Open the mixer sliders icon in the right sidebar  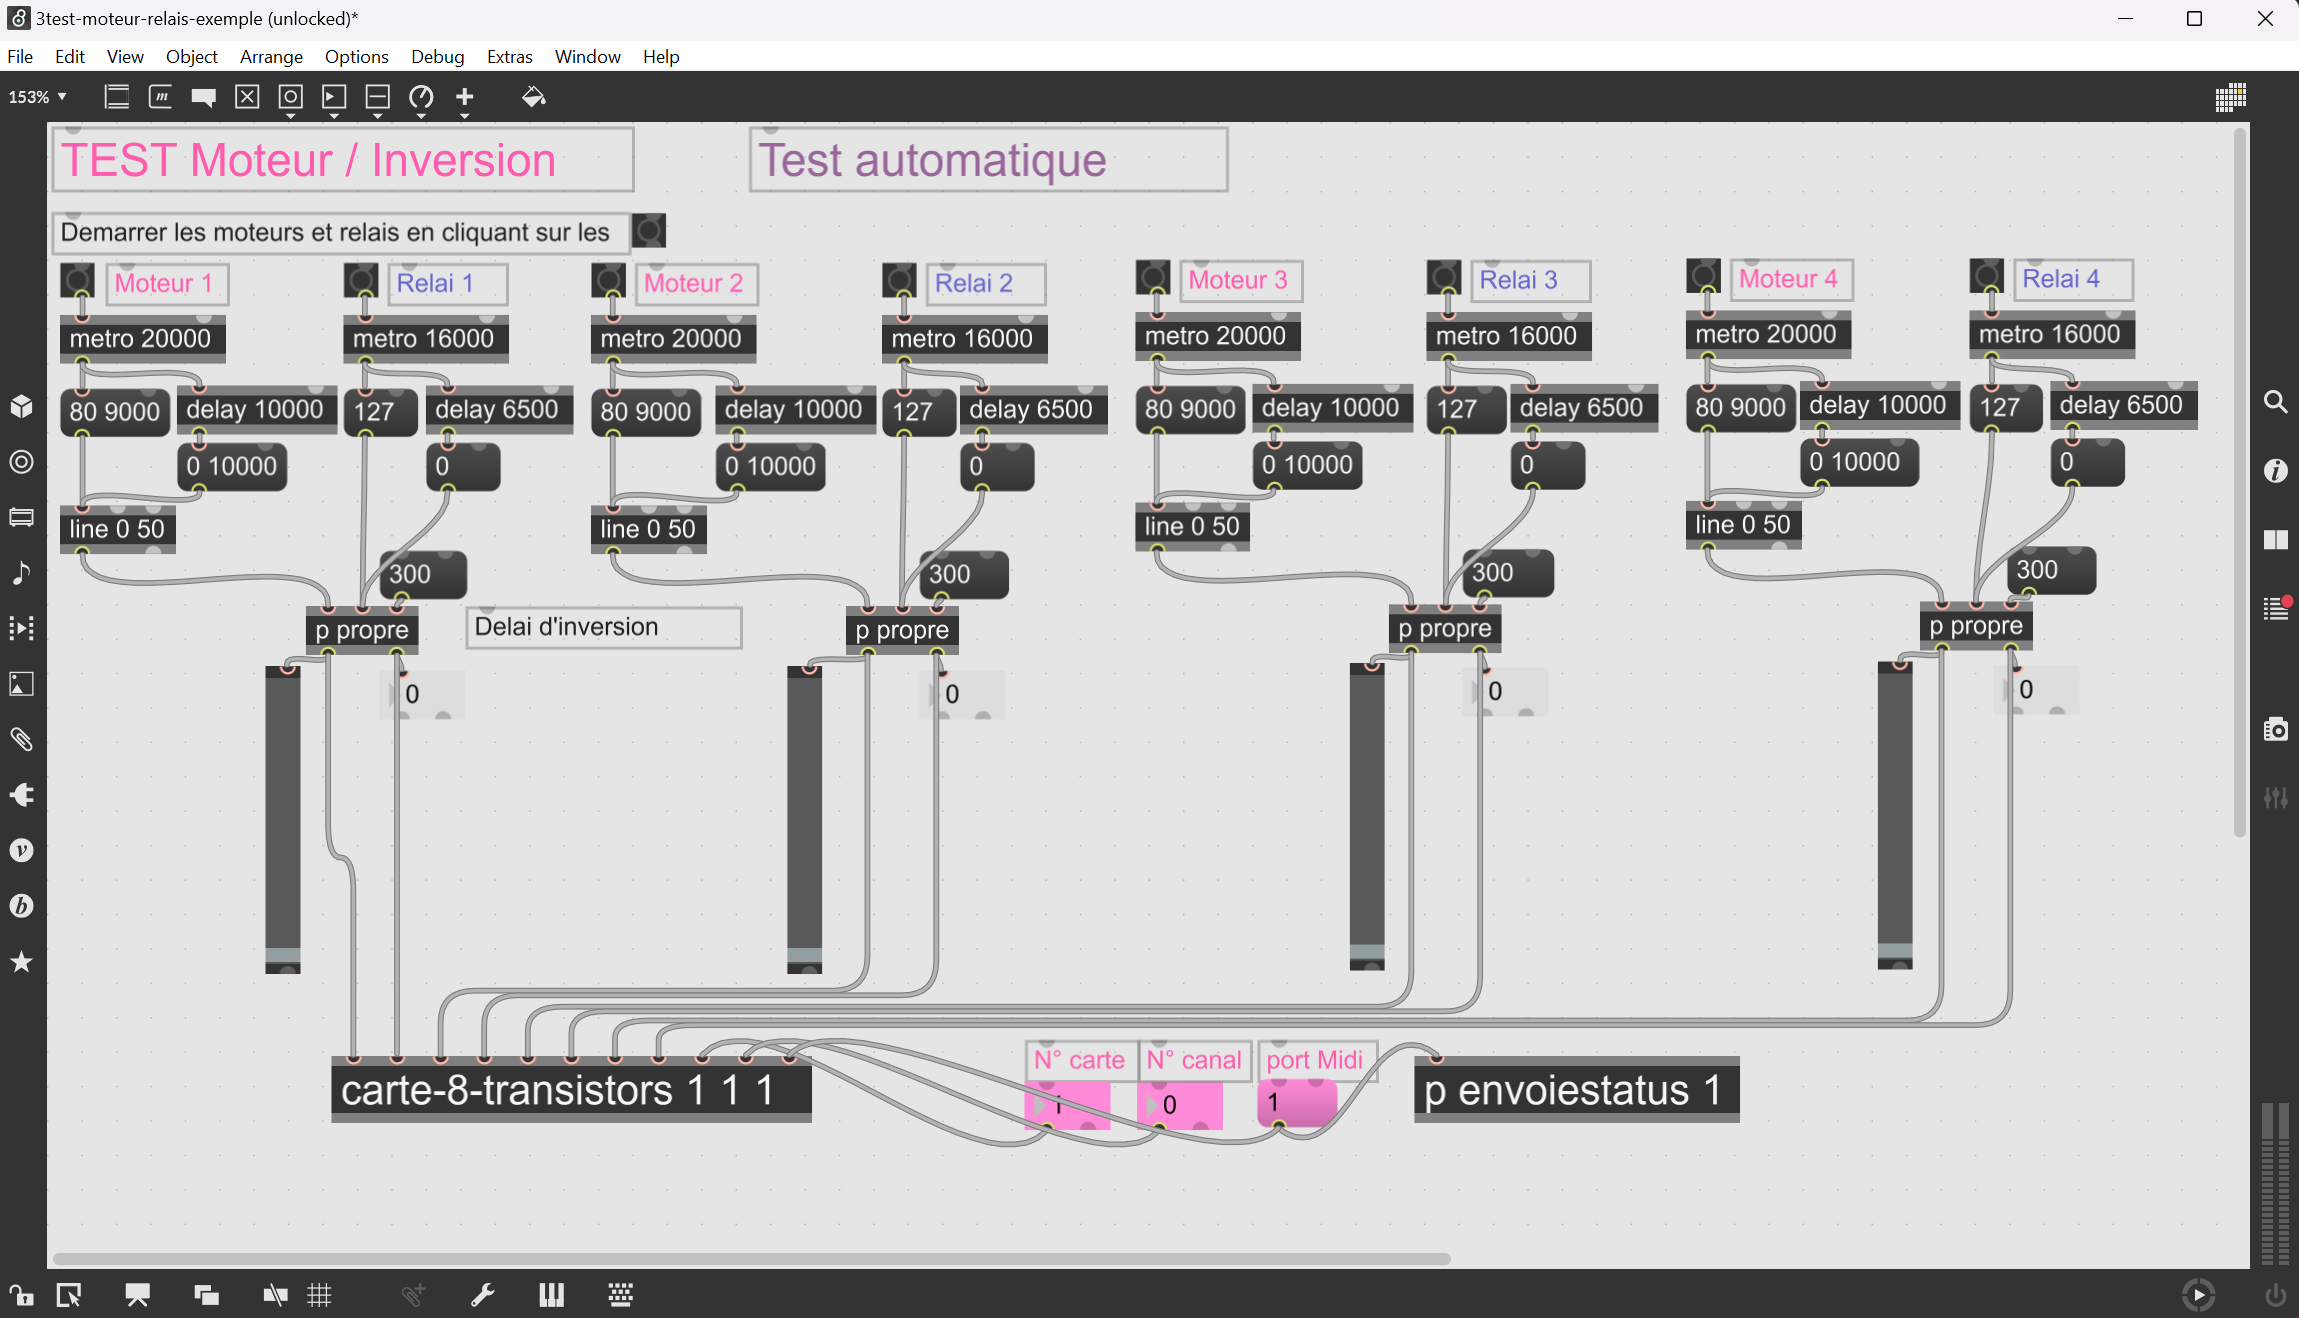(2276, 797)
